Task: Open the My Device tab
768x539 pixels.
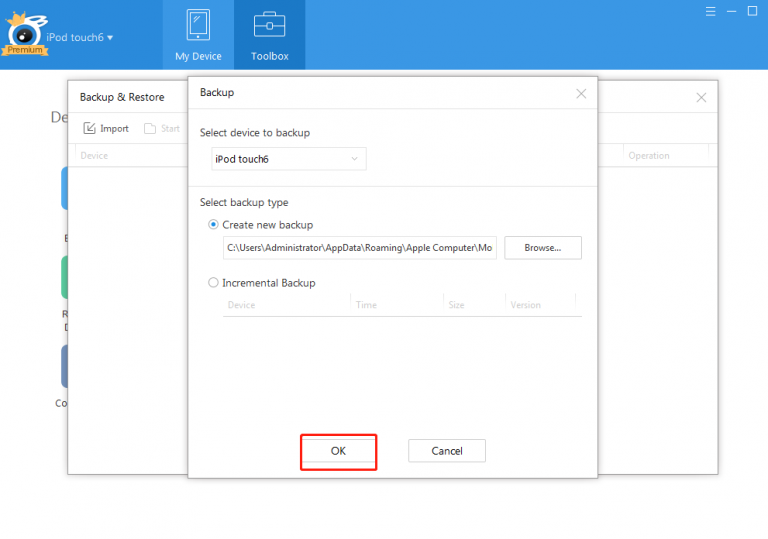Action: point(198,35)
